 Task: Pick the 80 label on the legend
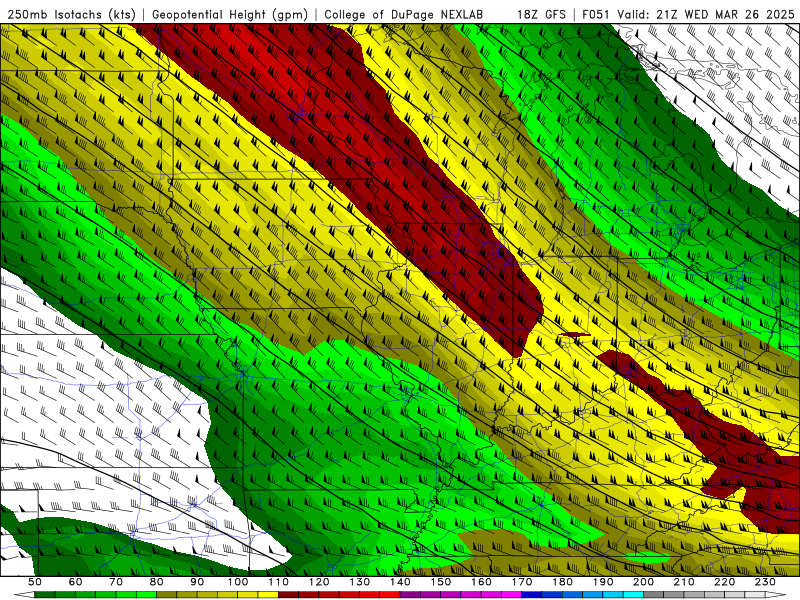157,582
